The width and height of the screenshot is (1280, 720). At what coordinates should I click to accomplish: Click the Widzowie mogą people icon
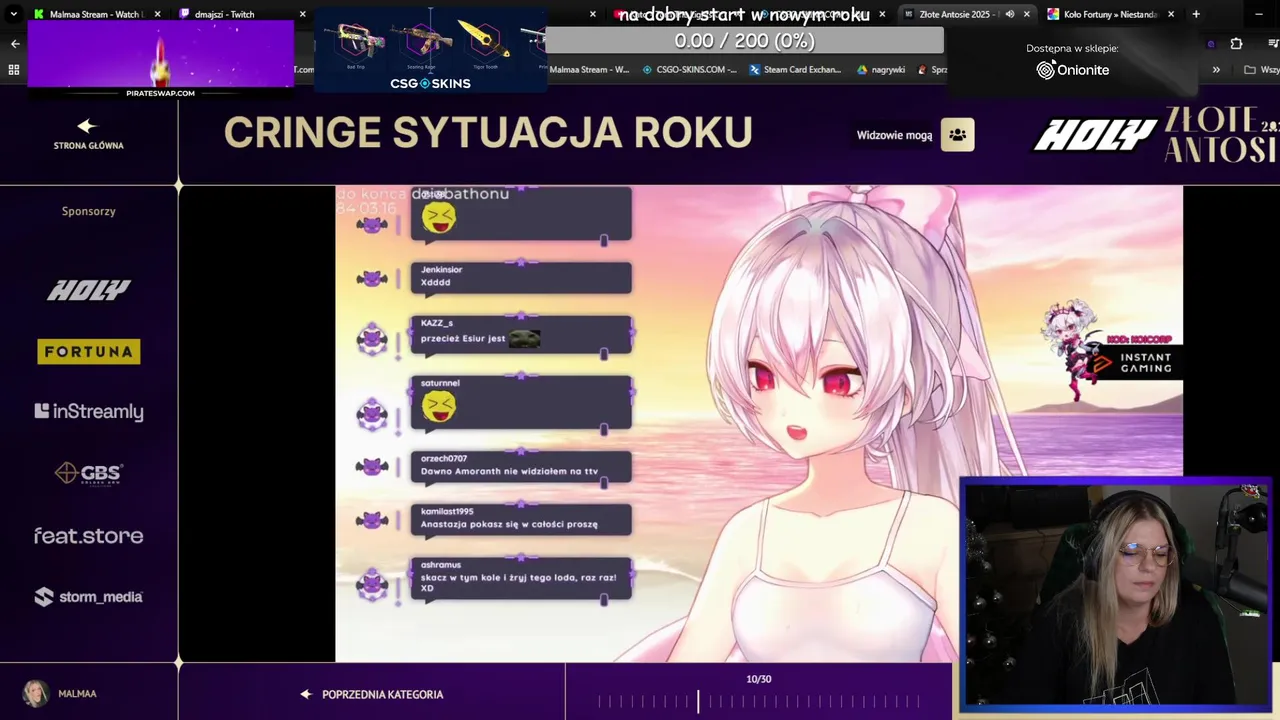click(957, 135)
